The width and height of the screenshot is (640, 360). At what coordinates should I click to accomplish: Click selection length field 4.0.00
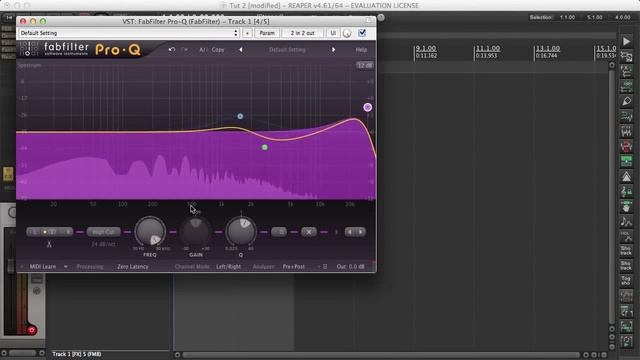click(622, 17)
